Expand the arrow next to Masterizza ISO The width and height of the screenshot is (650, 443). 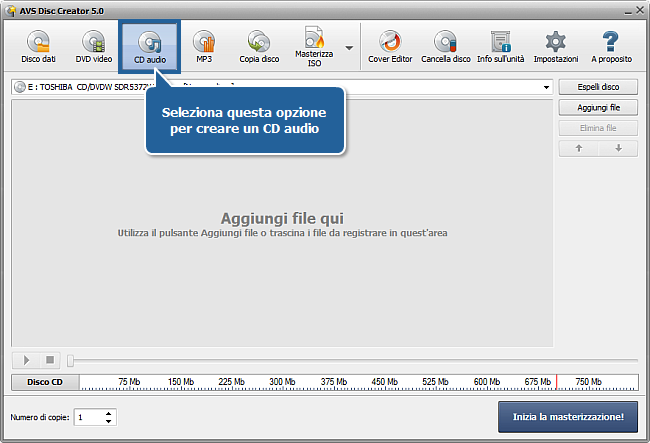(349, 48)
